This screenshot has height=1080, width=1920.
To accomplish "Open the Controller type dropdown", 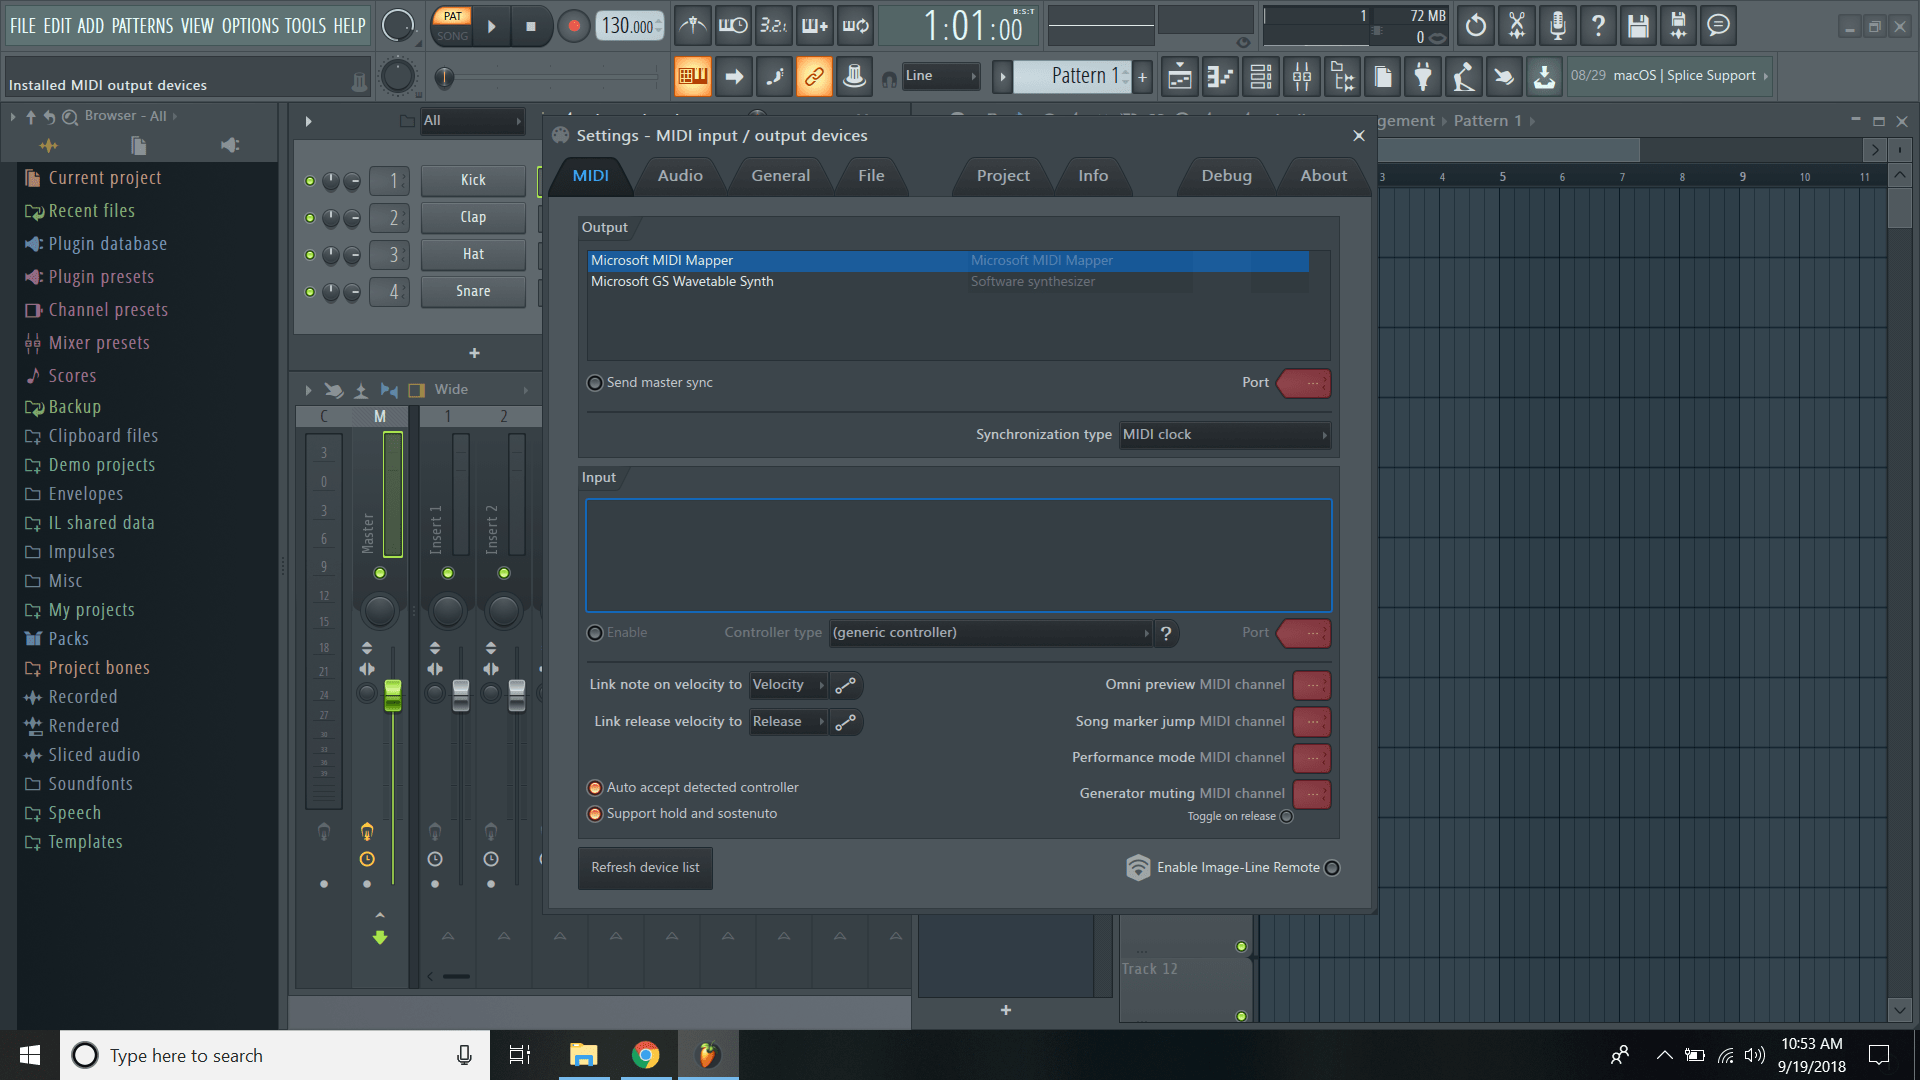I will pos(990,632).
